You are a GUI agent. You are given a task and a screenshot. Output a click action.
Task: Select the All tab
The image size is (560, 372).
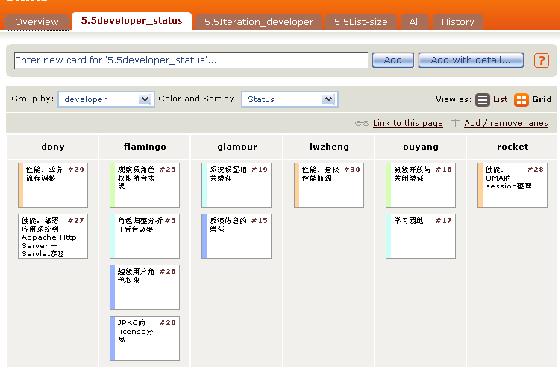point(414,22)
